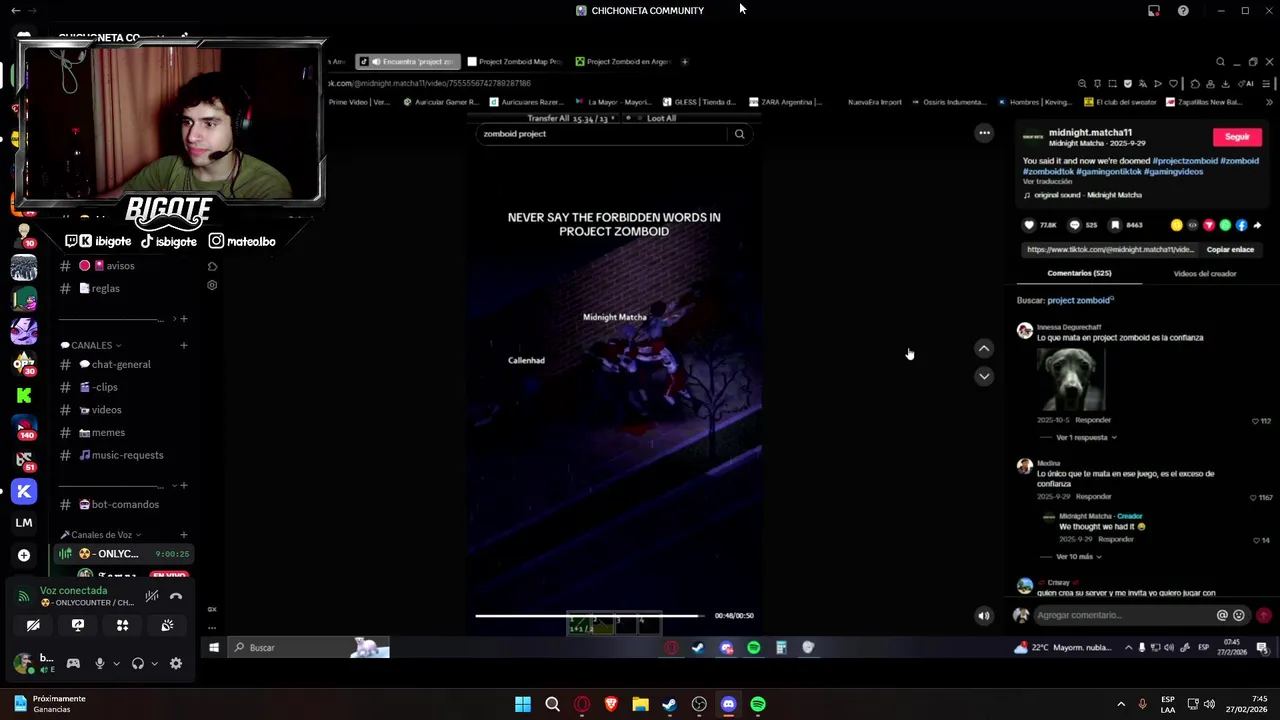Collapse the Canales de Voz category
The width and height of the screenshot is (1280, 720).
pyautogui.click(x=101, y=535)
